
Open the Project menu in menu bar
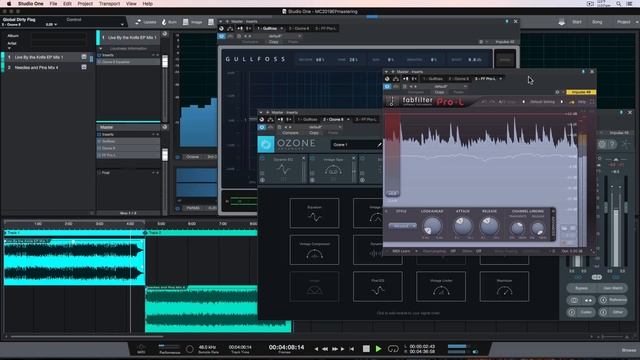[85, 4]
